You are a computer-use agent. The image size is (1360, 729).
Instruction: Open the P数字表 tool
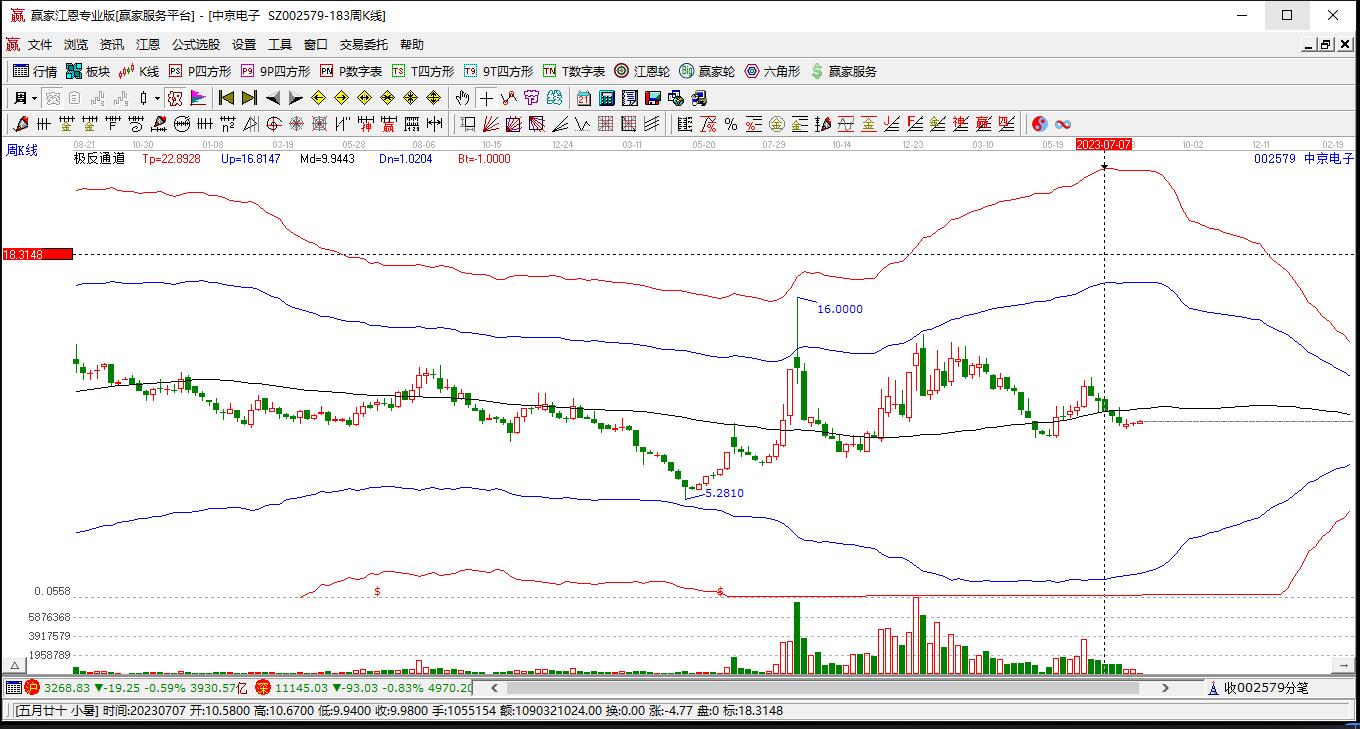(351, 71)
